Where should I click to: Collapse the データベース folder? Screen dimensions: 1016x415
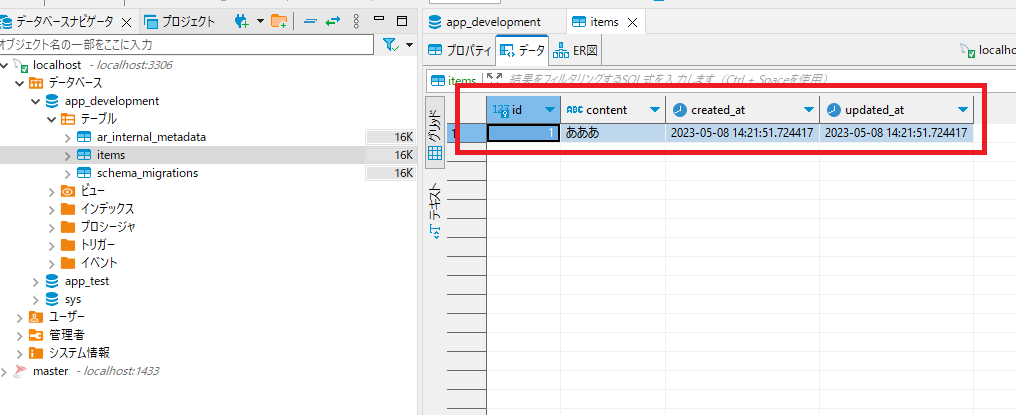[x=19, y=83]
